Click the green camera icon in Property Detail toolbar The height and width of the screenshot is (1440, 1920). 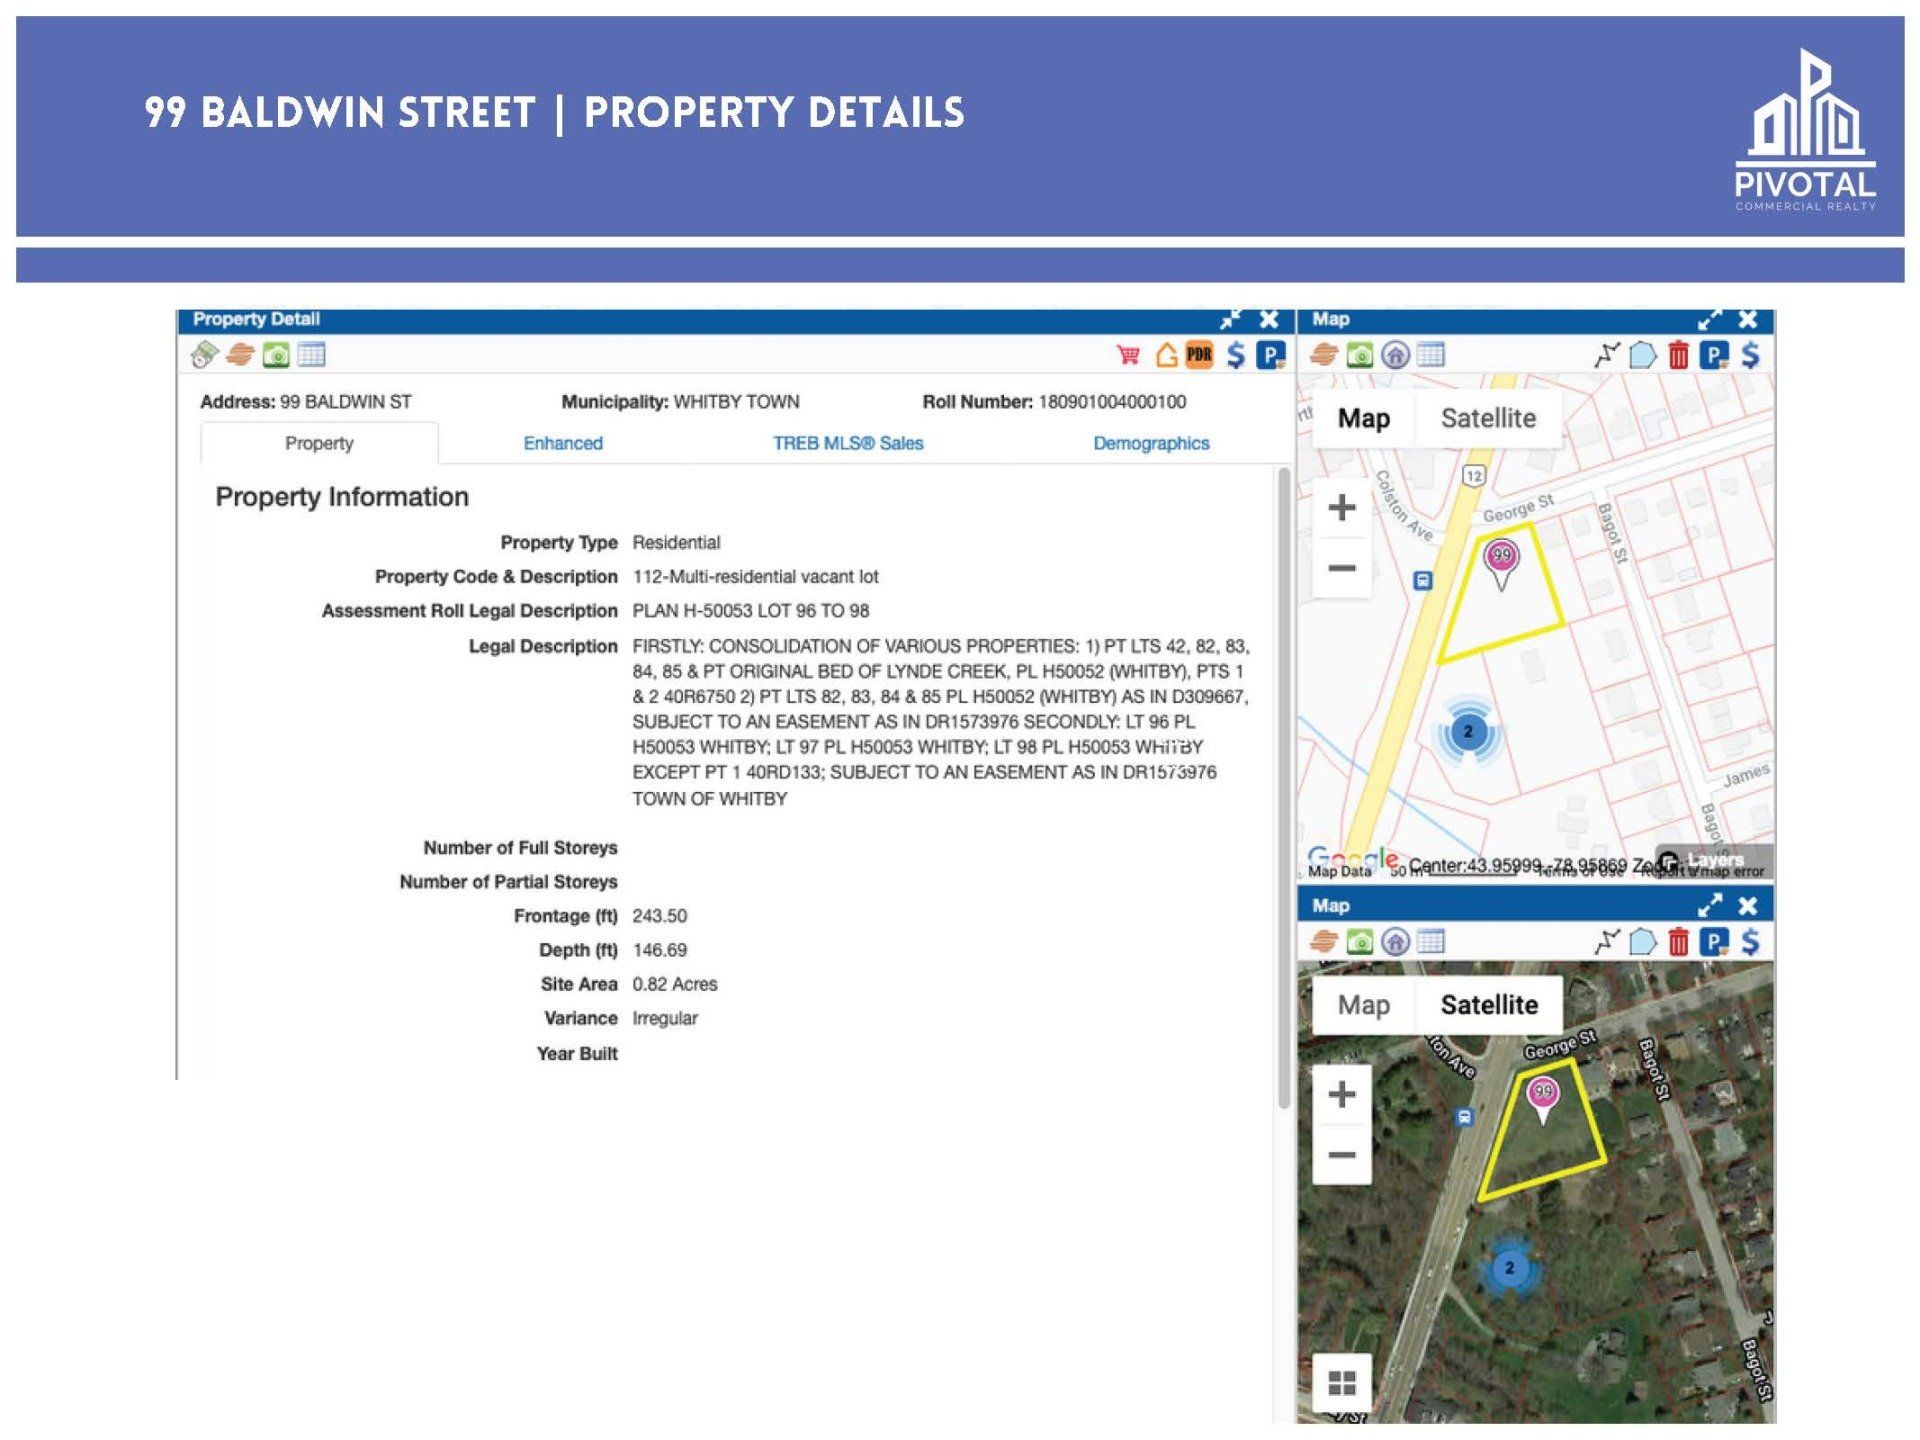276,355
